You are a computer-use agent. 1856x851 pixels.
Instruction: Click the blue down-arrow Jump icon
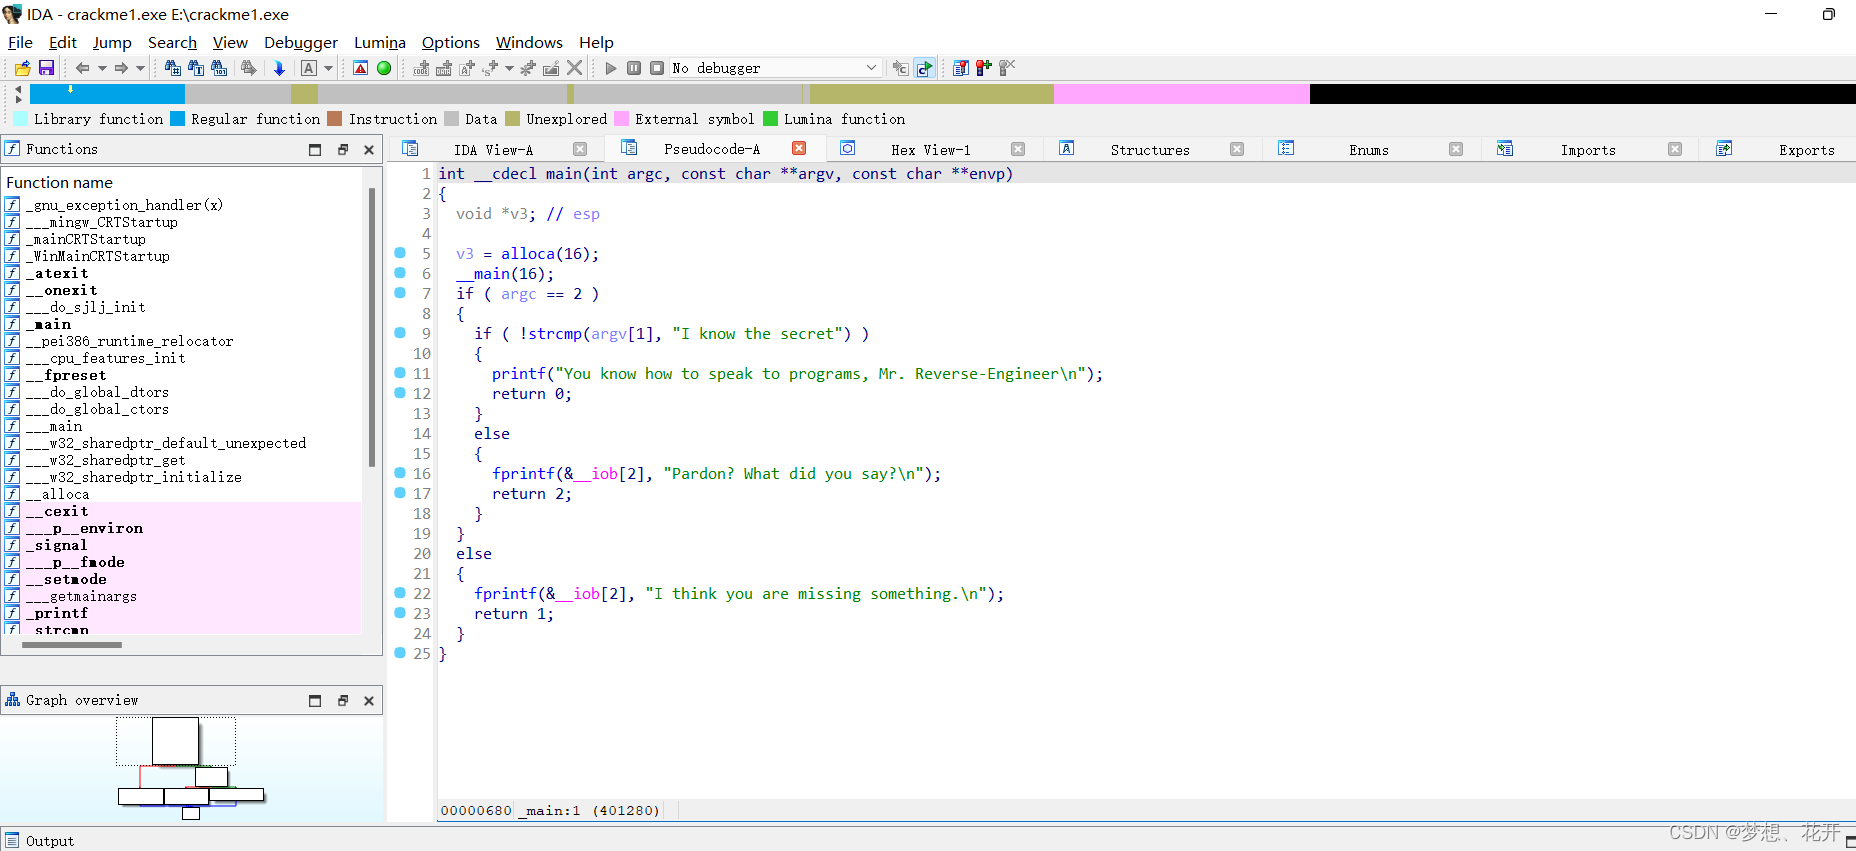[279, 68]
